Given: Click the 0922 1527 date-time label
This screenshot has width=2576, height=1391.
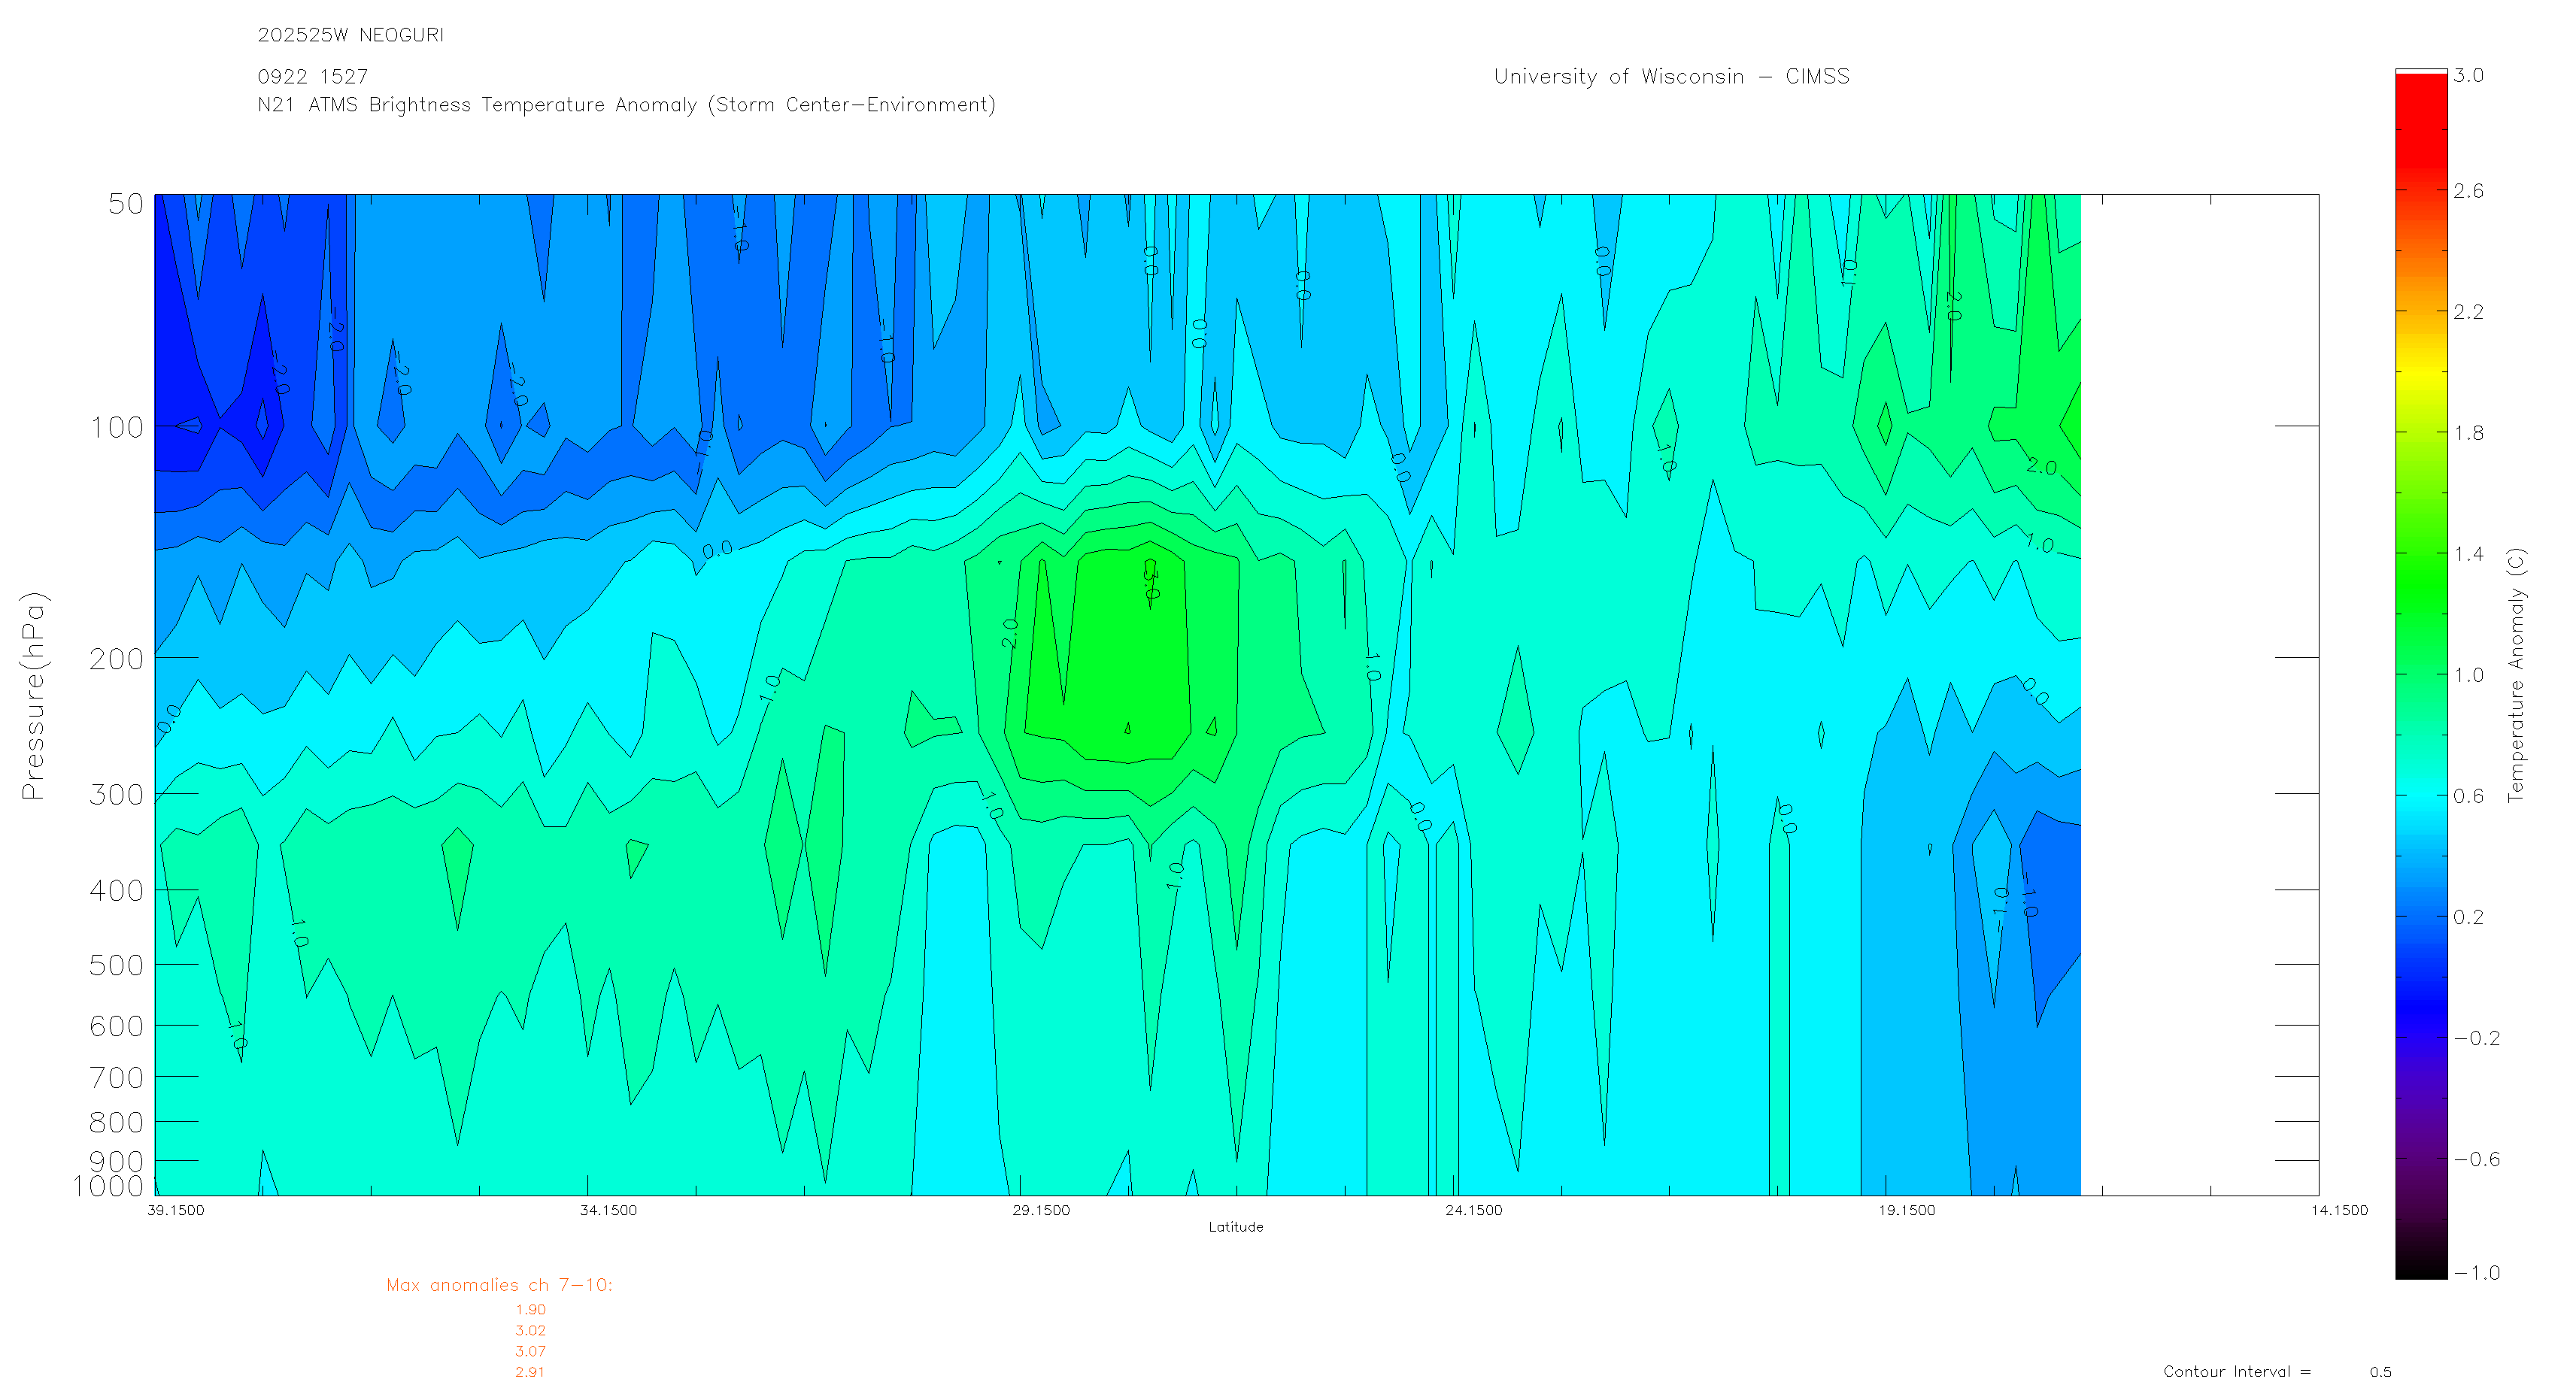Looking at the screenshot, I should point(312,77).
